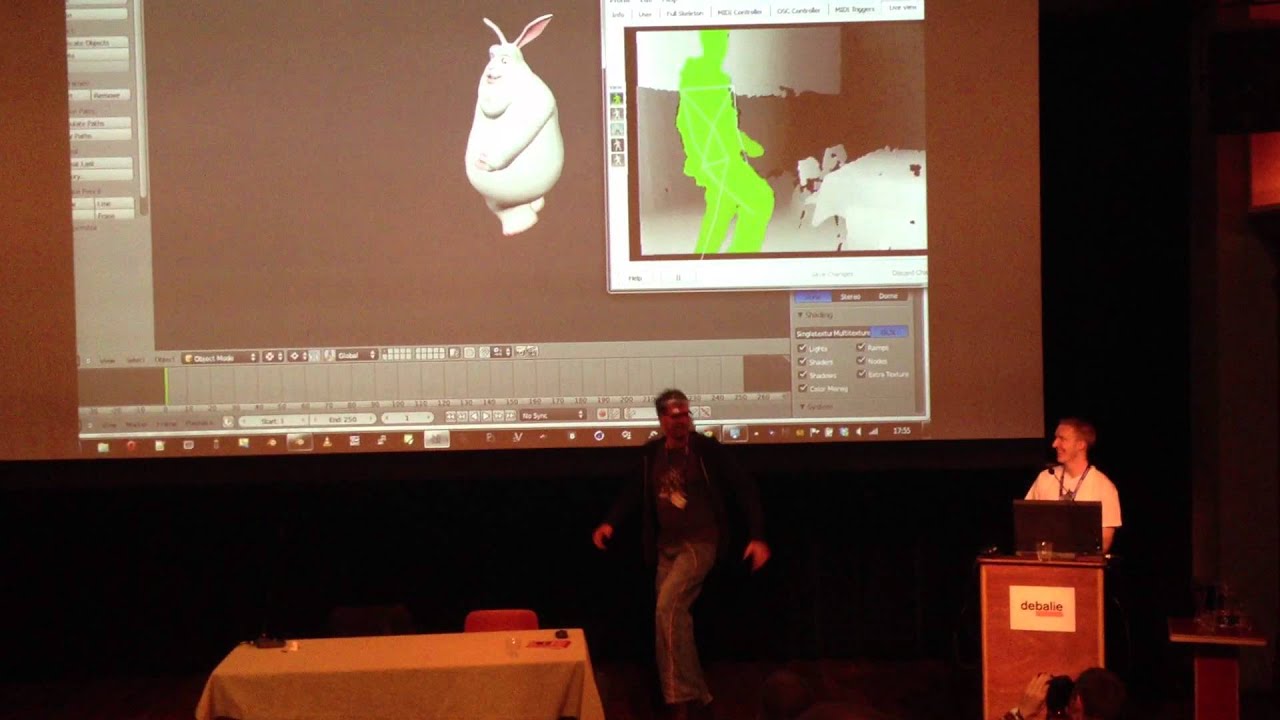
Task: Toggle the Color Management checkbox
Action: (802, 388)
